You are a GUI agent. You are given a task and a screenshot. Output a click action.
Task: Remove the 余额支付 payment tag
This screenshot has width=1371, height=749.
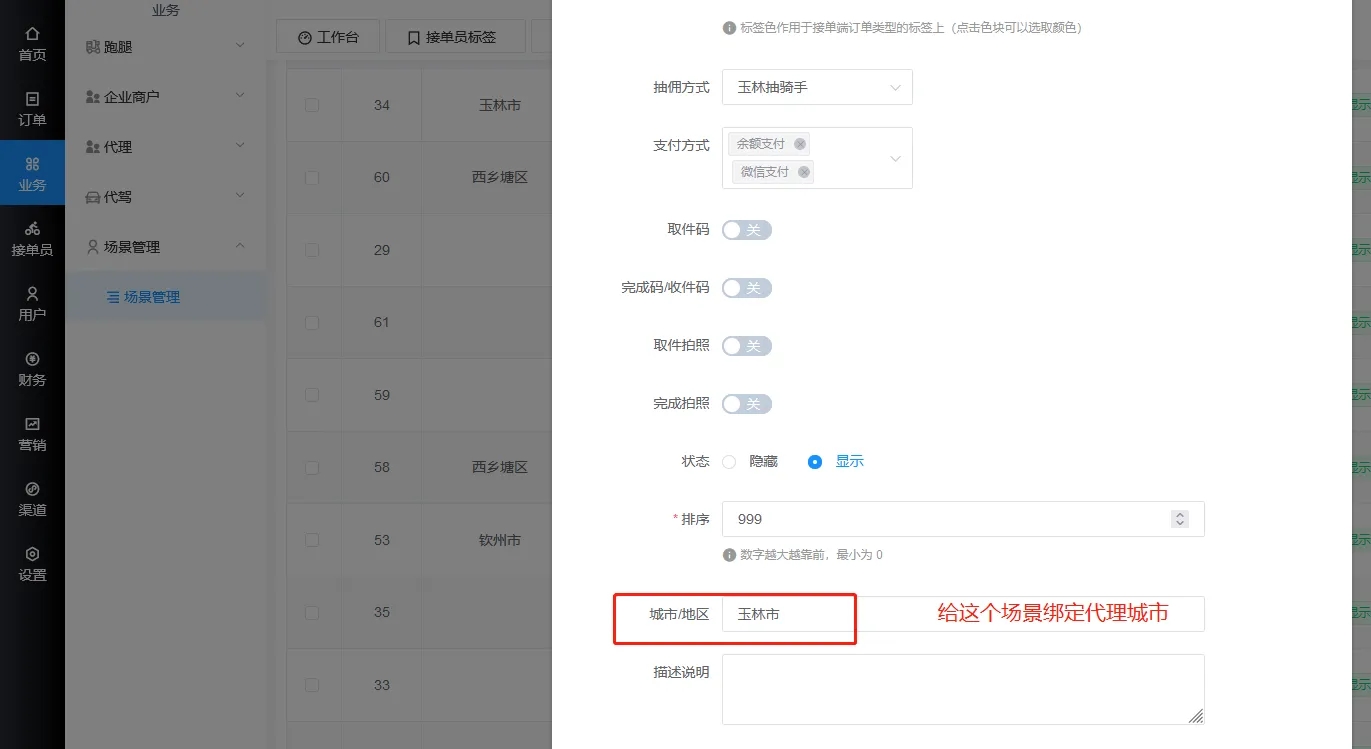tap(800, 144)
